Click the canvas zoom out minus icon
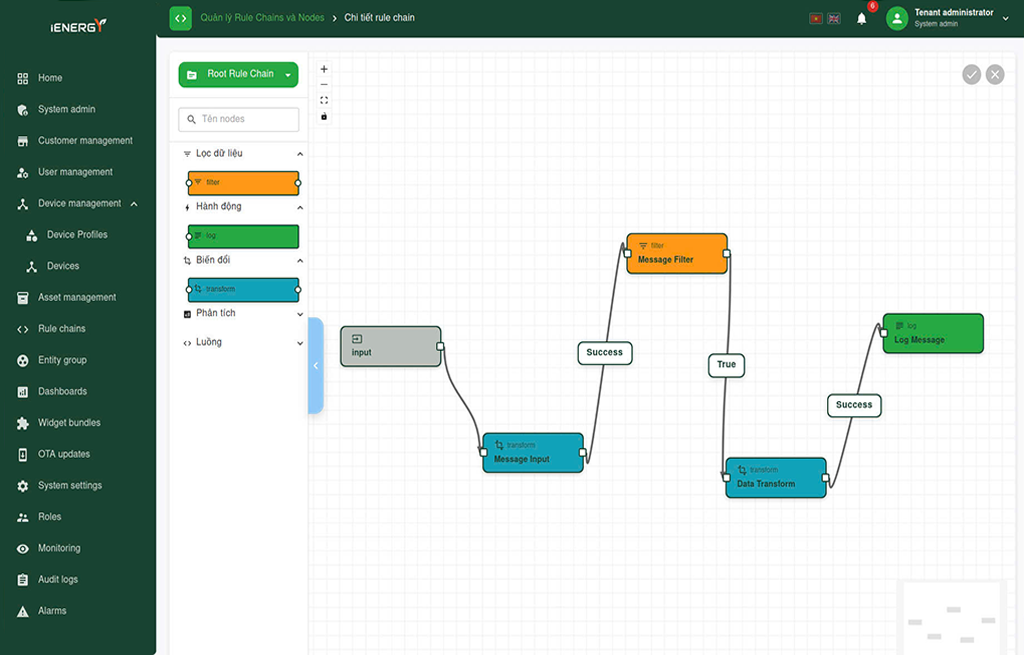1024x655 pixels. tap(324, 85)
